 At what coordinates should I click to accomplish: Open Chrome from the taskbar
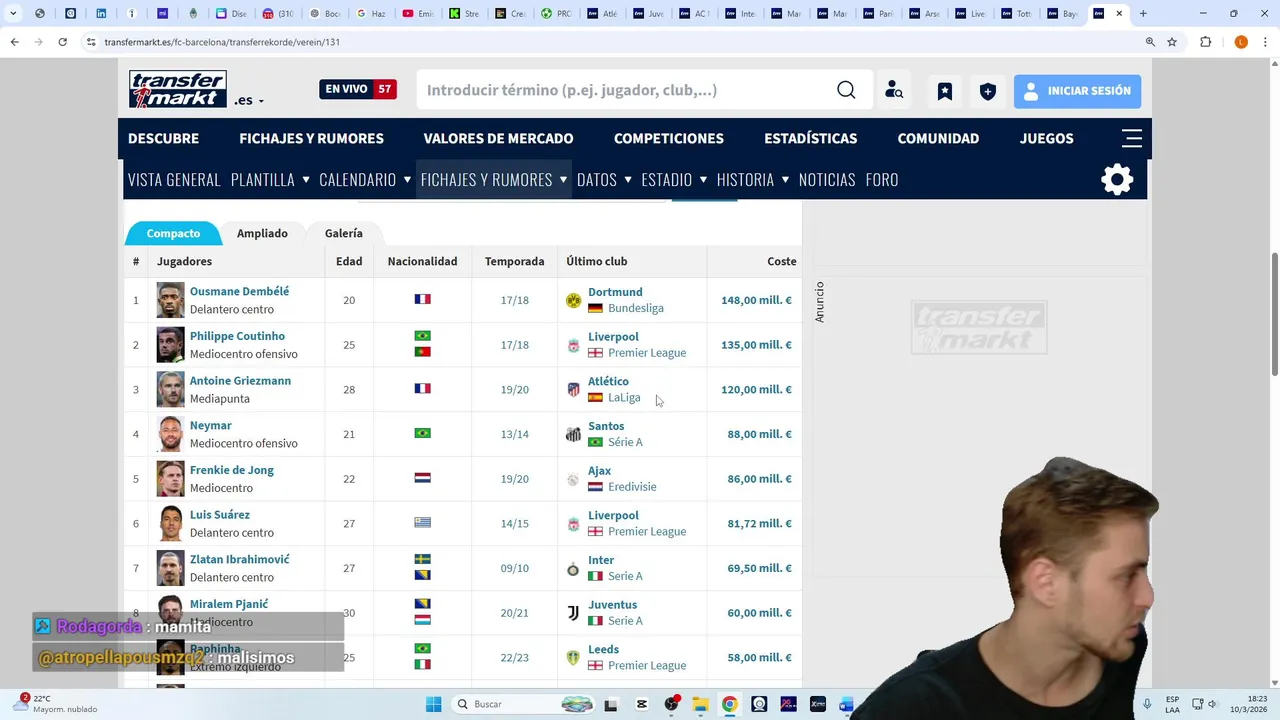tap(730, 704)
